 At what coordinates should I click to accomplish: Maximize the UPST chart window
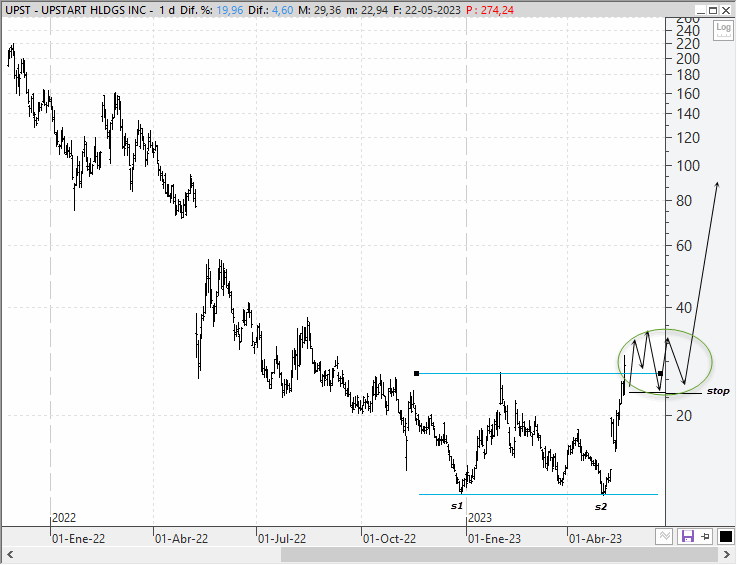click(713, 10)
